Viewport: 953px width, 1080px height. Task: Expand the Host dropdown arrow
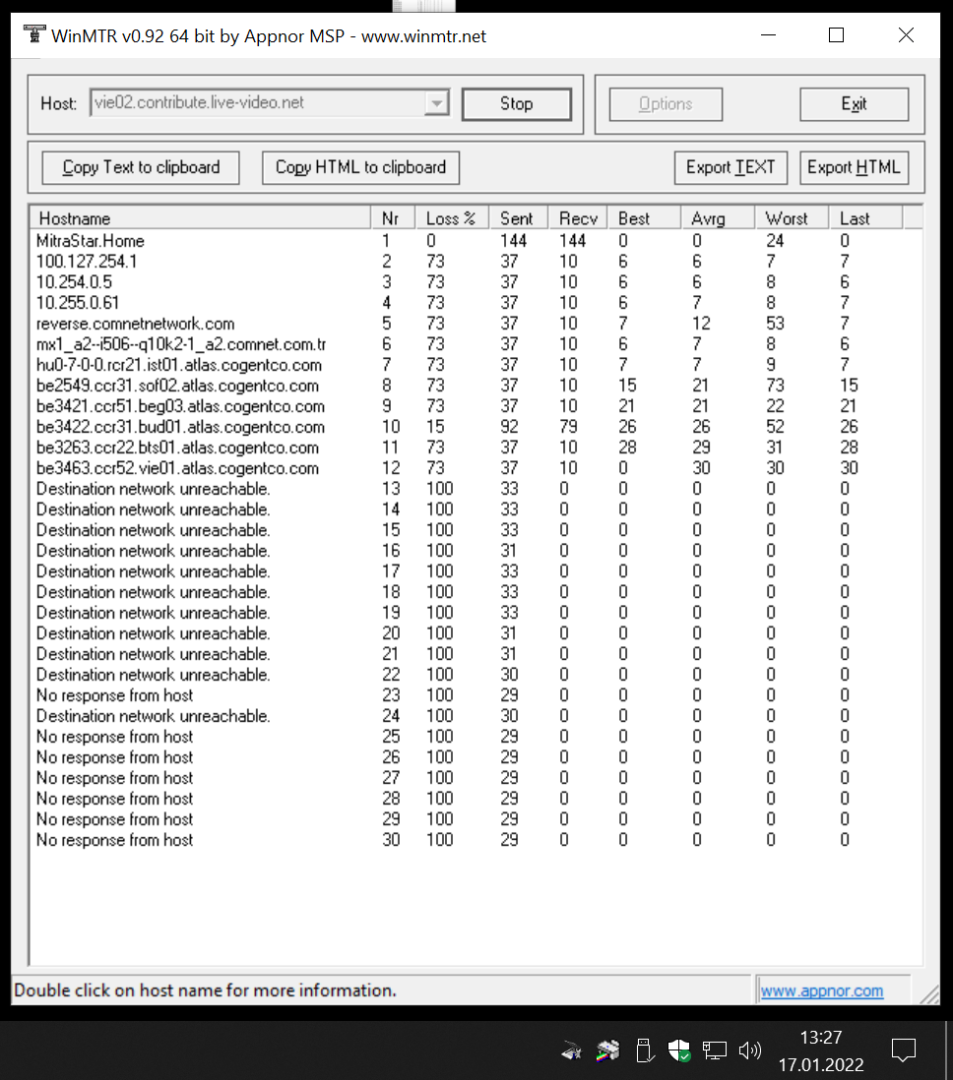(x=437, y=103)
